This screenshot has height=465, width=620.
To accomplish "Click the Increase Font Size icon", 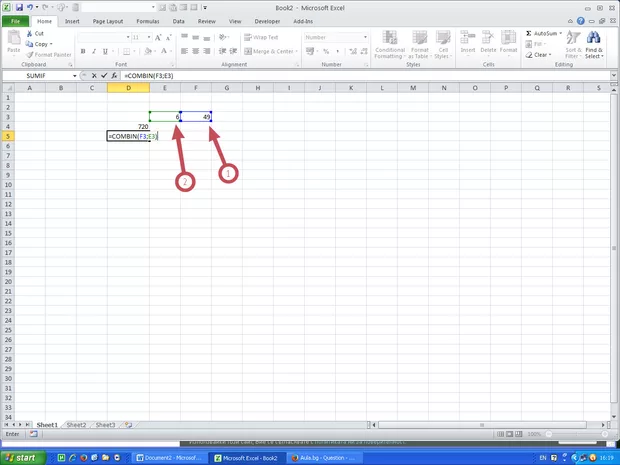I will click(158, 37).
